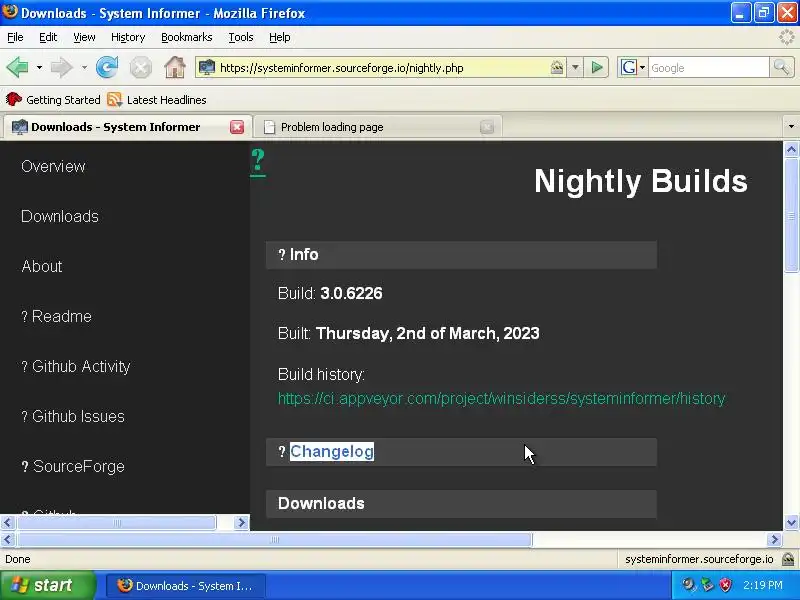Click the highlighted Changelog heading
Image resolution: width=800 pixels, height=600 pixels.
click(332, 452)
